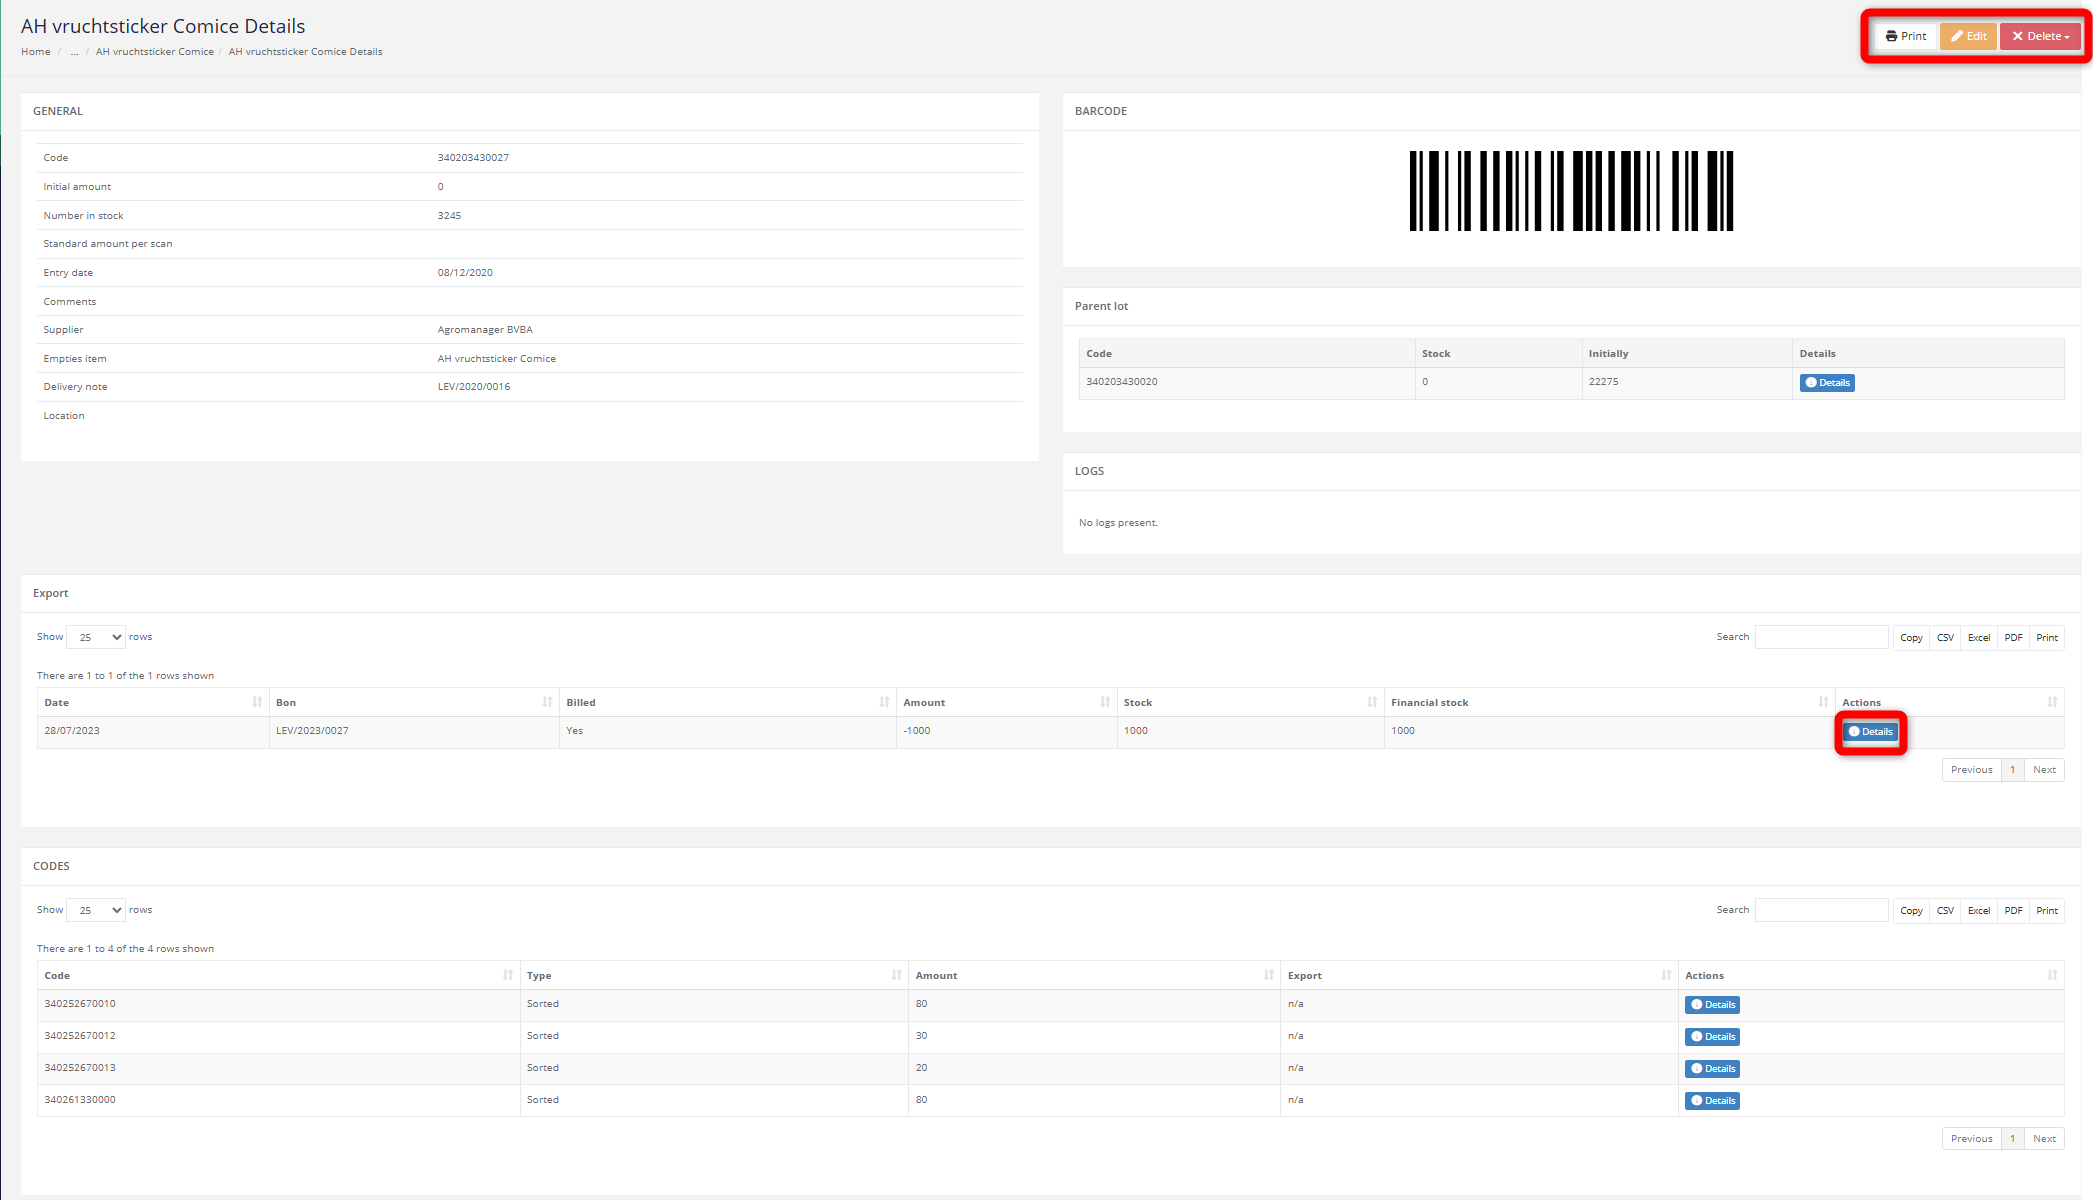The height and width of the screenshot is (1200, 2093).
Task: Select page 1 in Export pagination
Action: (x=2012, y=770)
